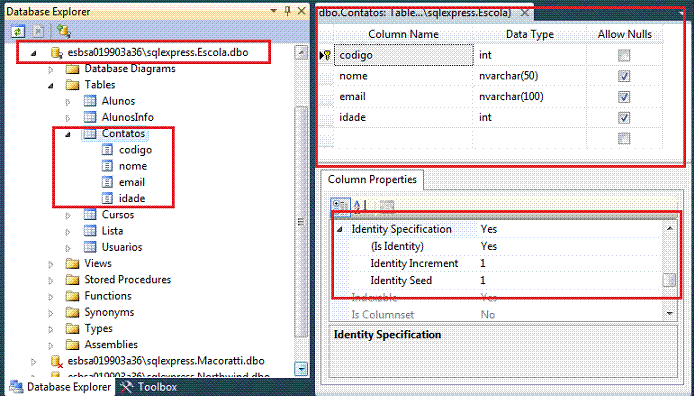
Task: Switch Column Properties to Alphabetical sort
Action: pos(360,206)
